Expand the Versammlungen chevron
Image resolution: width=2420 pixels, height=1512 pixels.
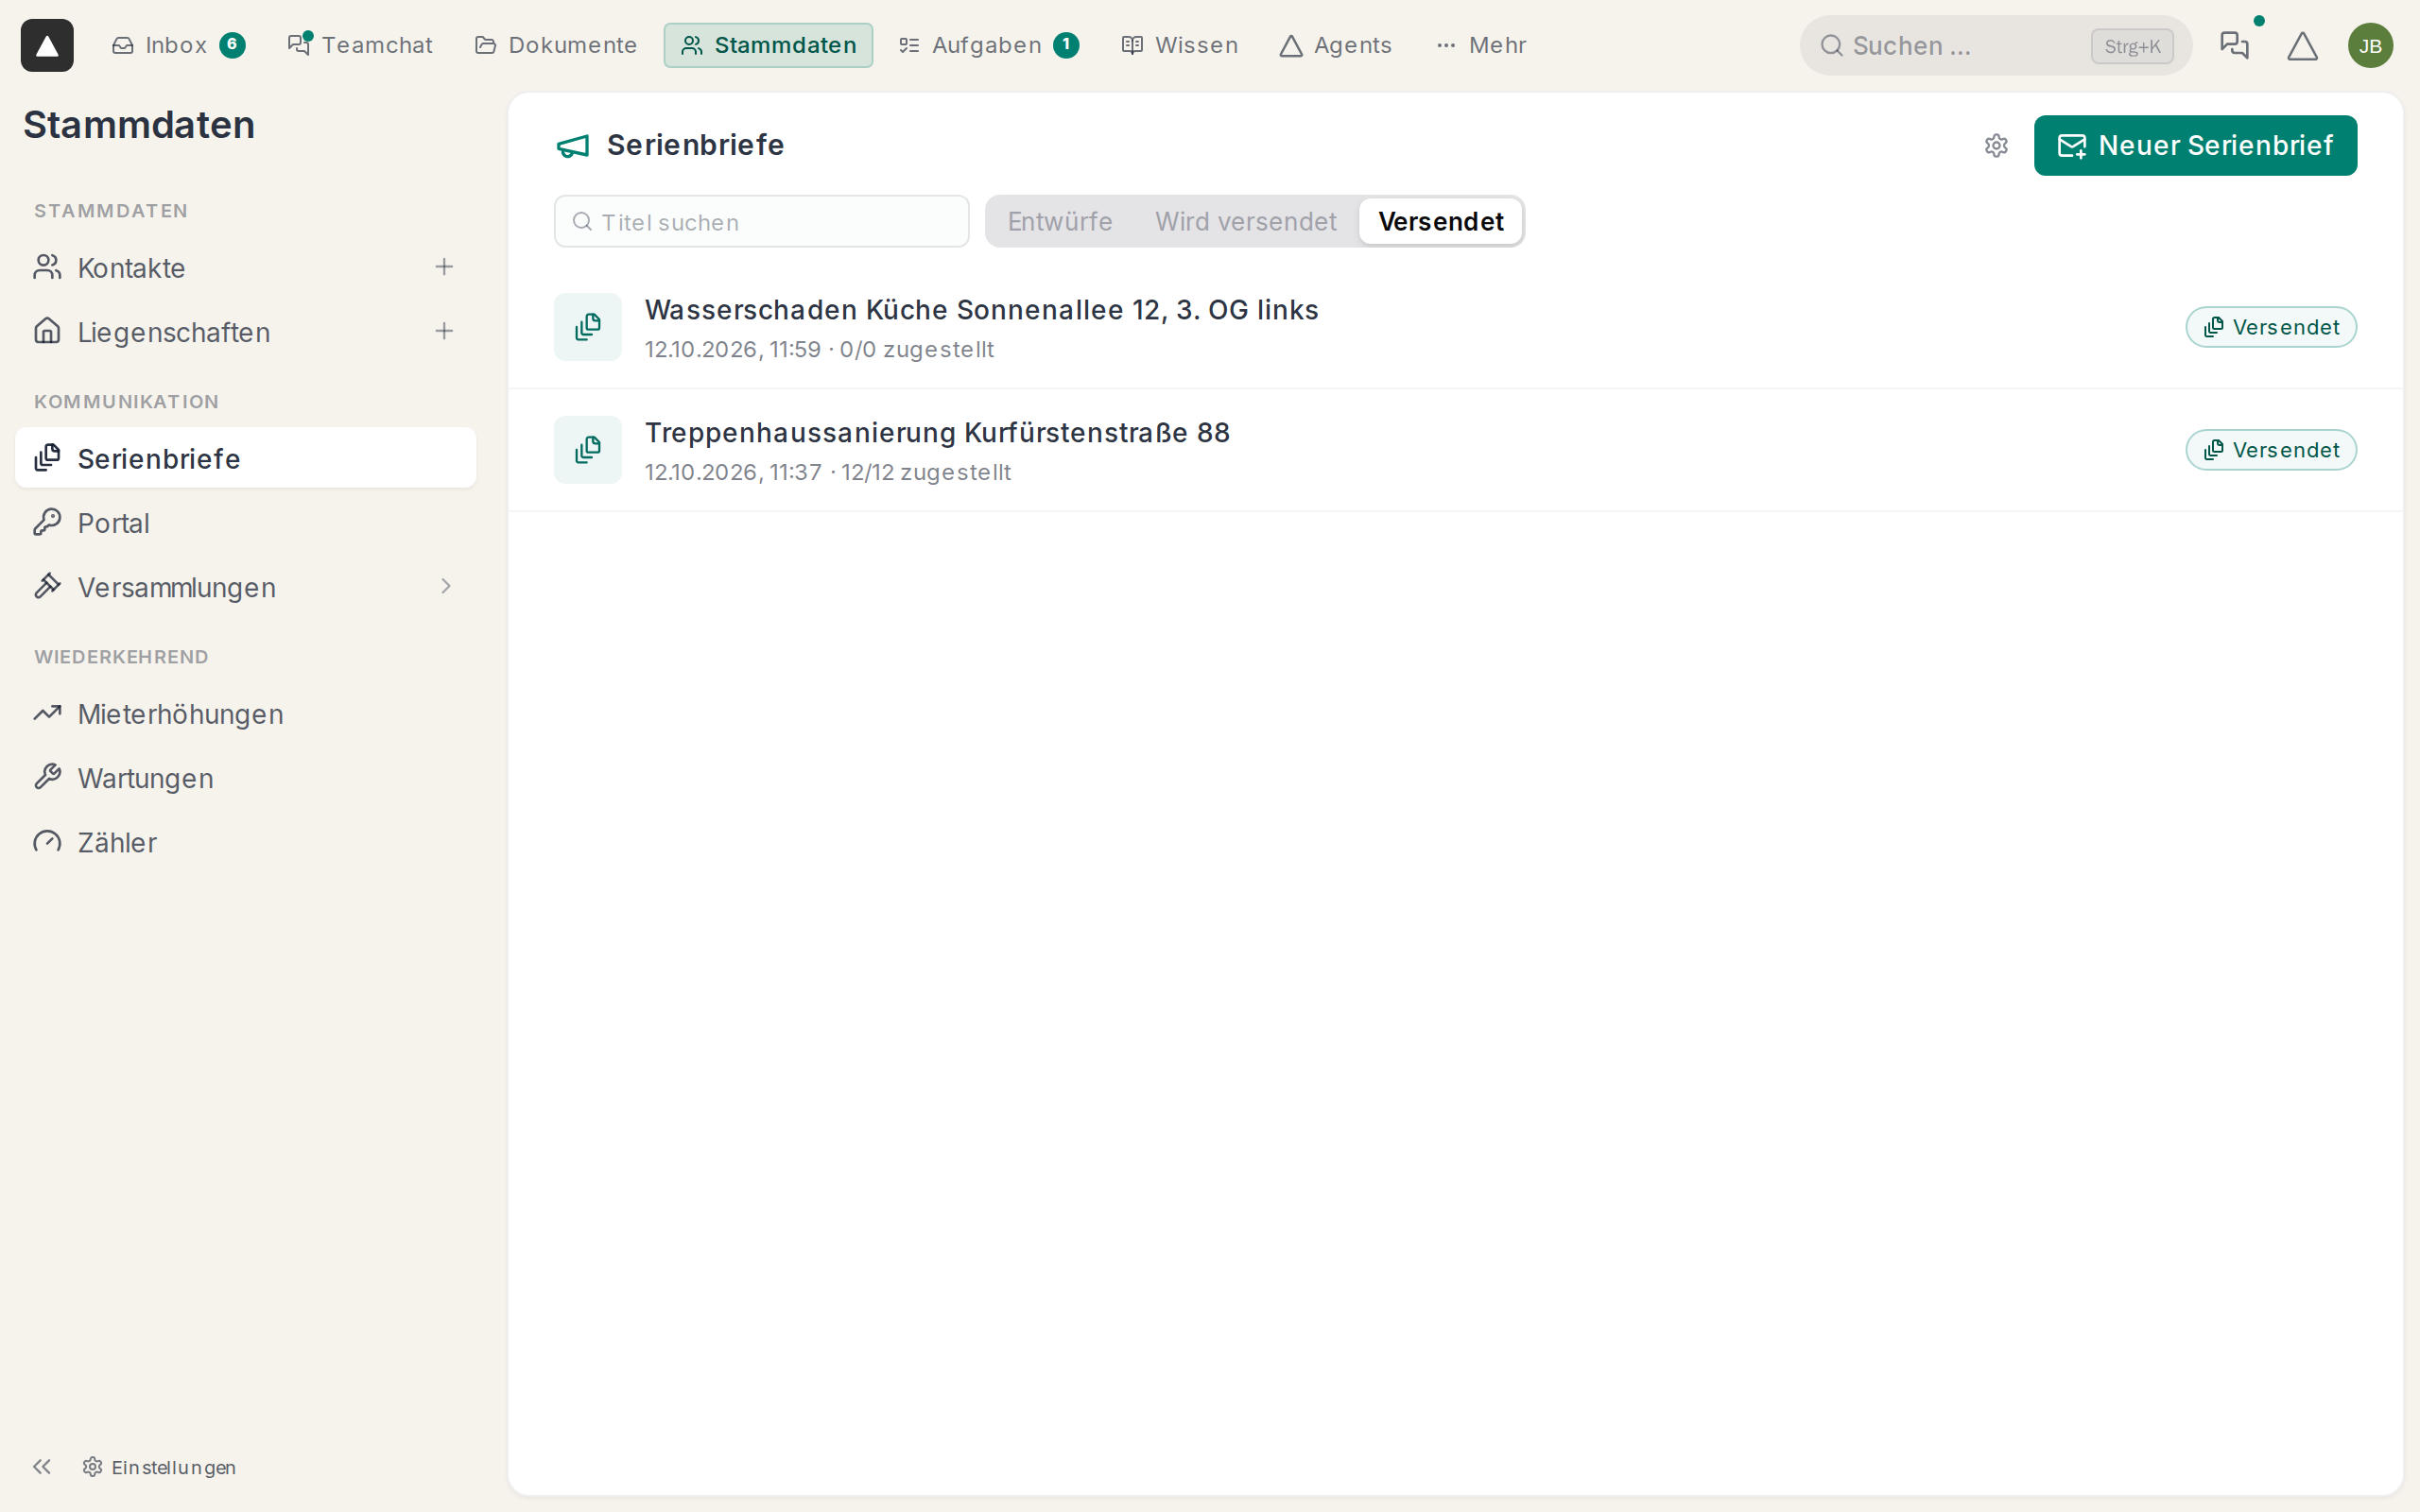446,586
